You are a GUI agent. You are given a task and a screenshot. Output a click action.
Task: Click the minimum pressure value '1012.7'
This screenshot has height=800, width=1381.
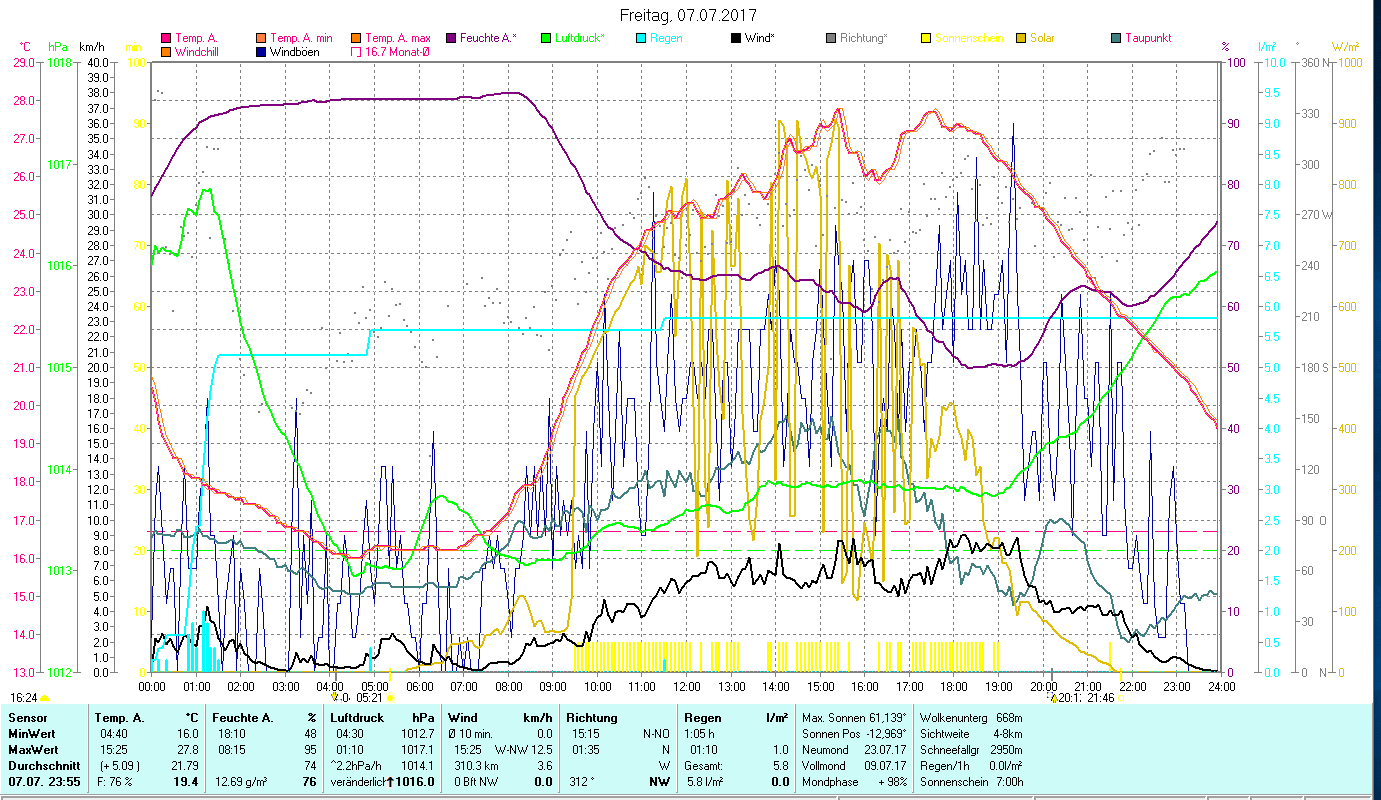416,734
